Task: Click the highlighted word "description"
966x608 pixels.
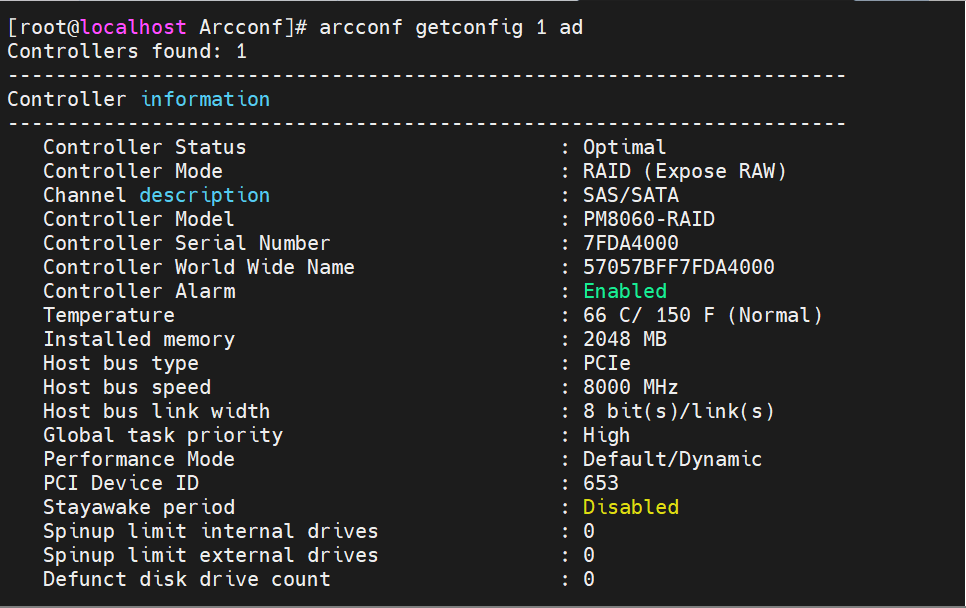Action: coord(204,195)
